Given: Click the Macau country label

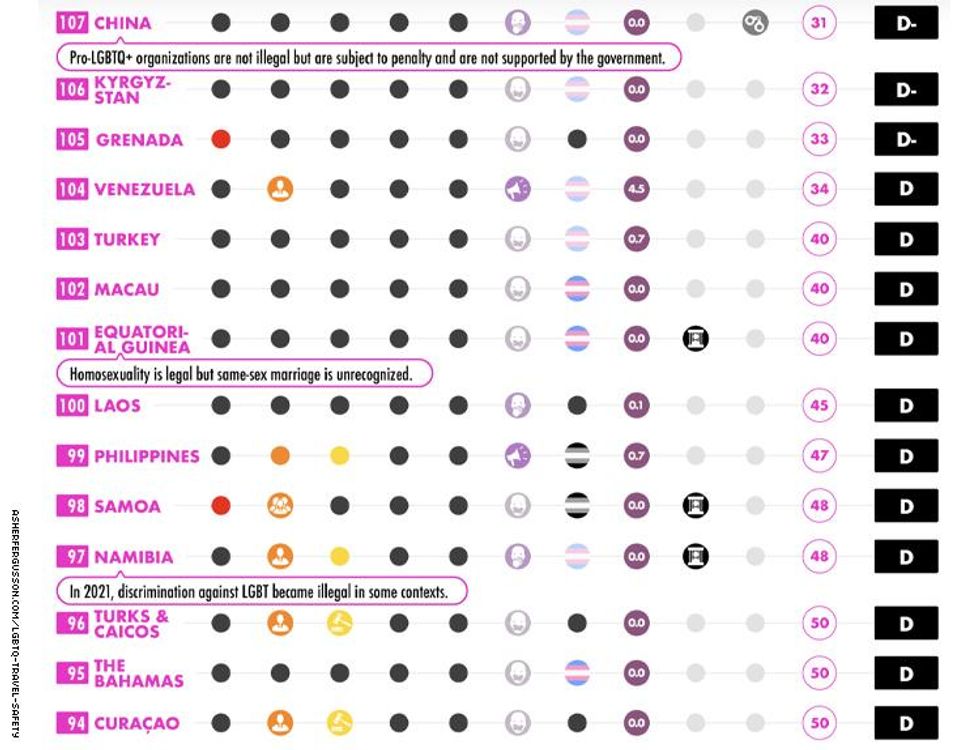Looking at the screenshot, I should (x=127, y=289).
